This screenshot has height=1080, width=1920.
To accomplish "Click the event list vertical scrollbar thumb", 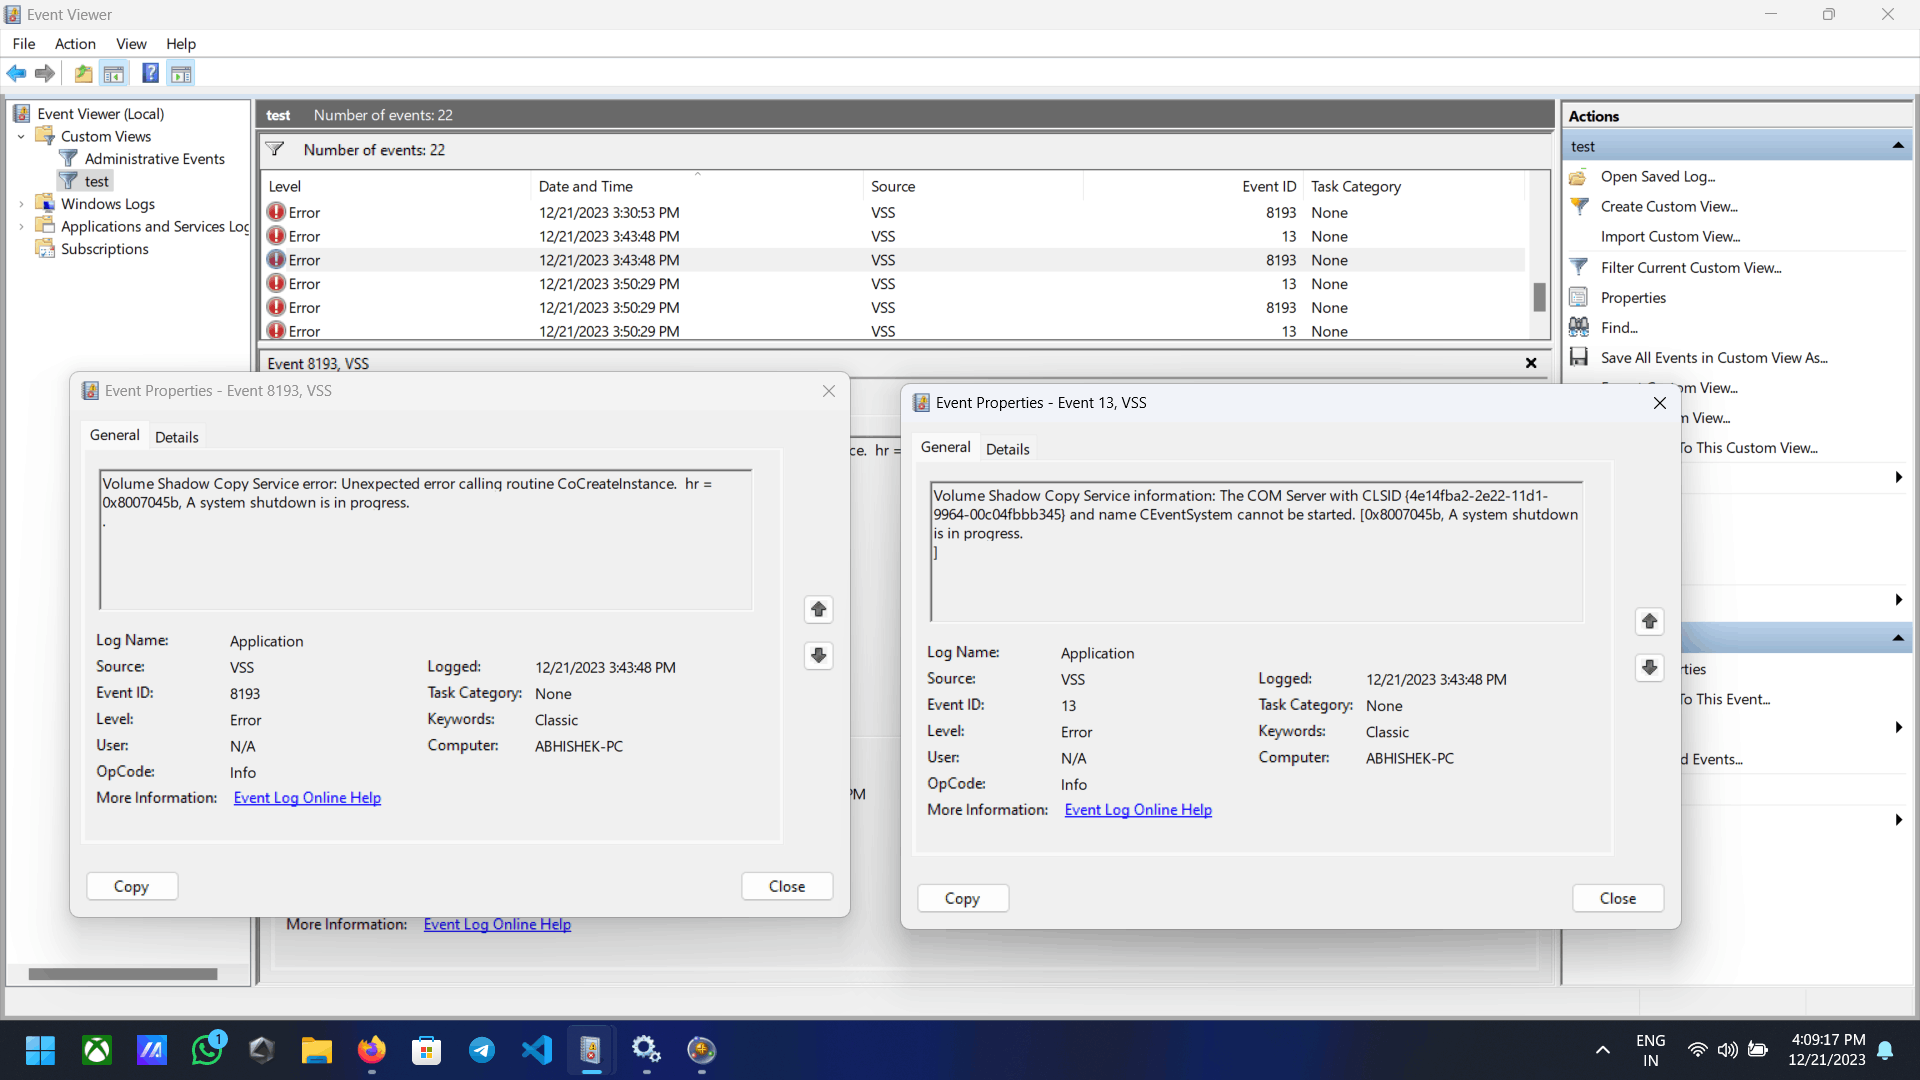I will (1539, 297).
